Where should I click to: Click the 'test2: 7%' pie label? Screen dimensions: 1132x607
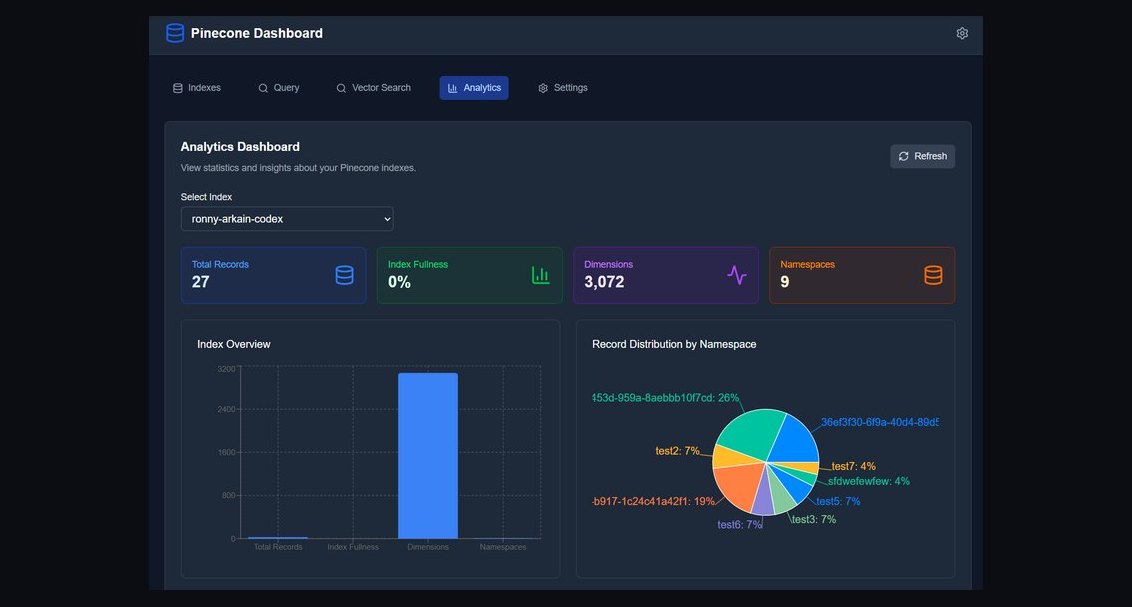[677, 451]
